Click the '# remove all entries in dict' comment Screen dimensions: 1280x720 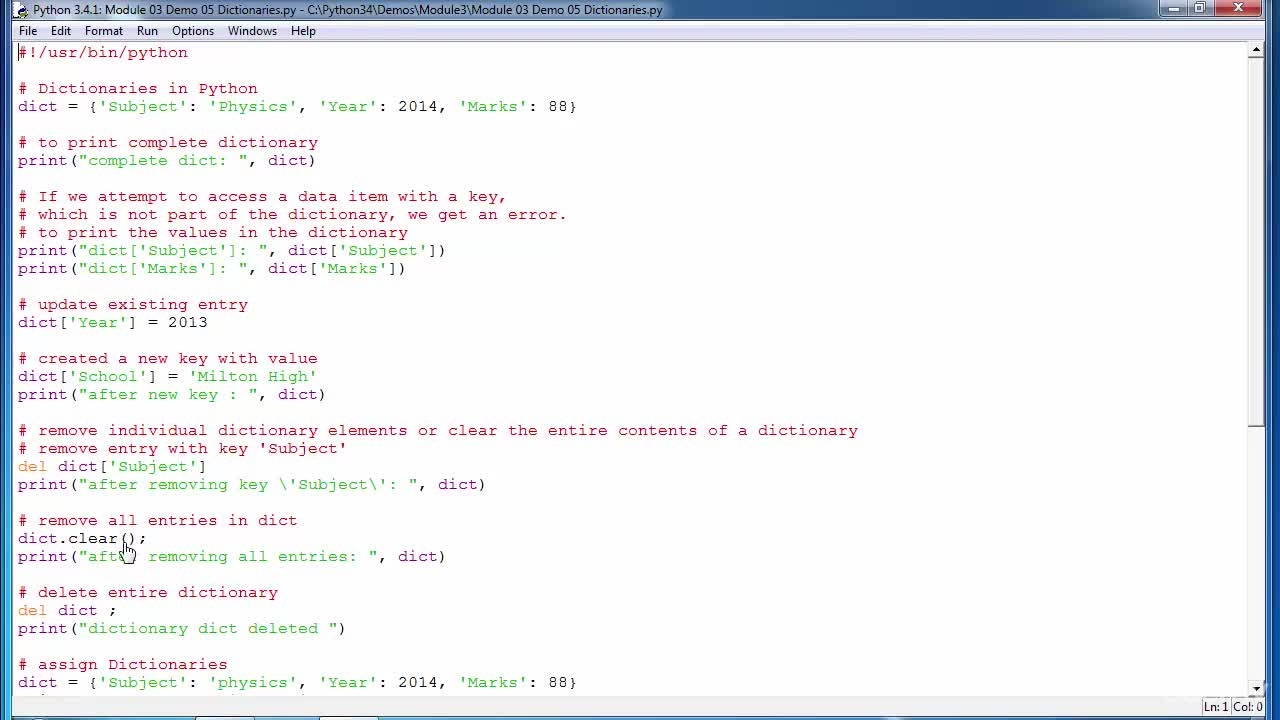click(x=158, y=521)
